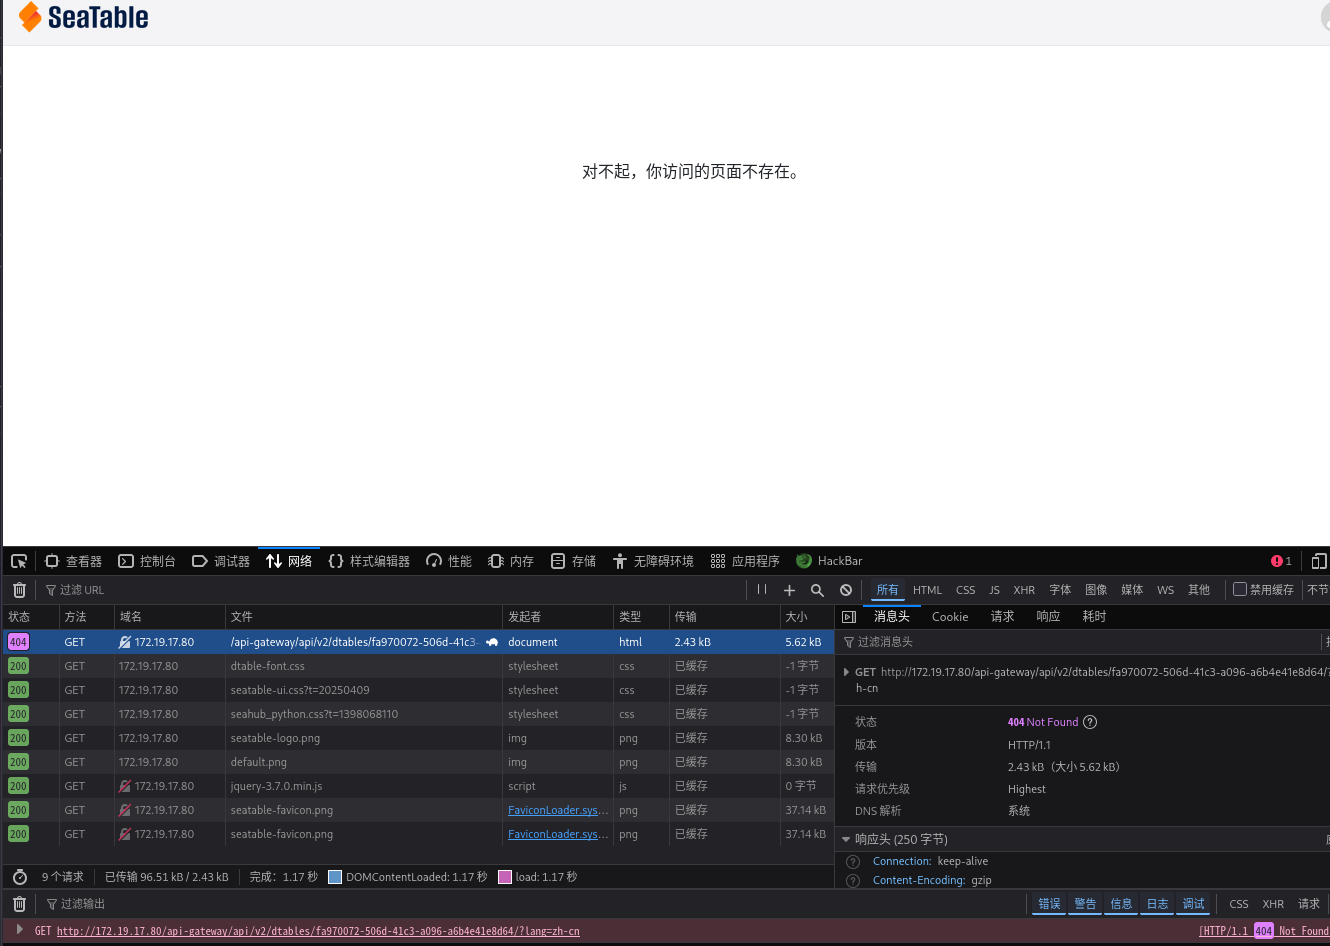Image resolution: width=1330 pixels, height=946 pixels.
Task: Filter requests by HTML
Action: point(927,590)
